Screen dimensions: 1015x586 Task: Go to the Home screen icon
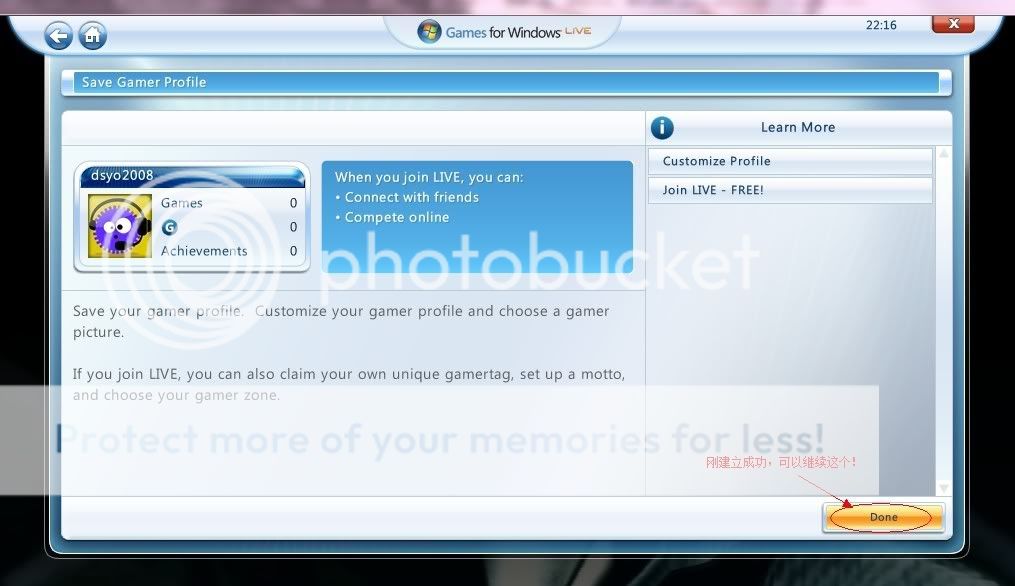(92, 36)
